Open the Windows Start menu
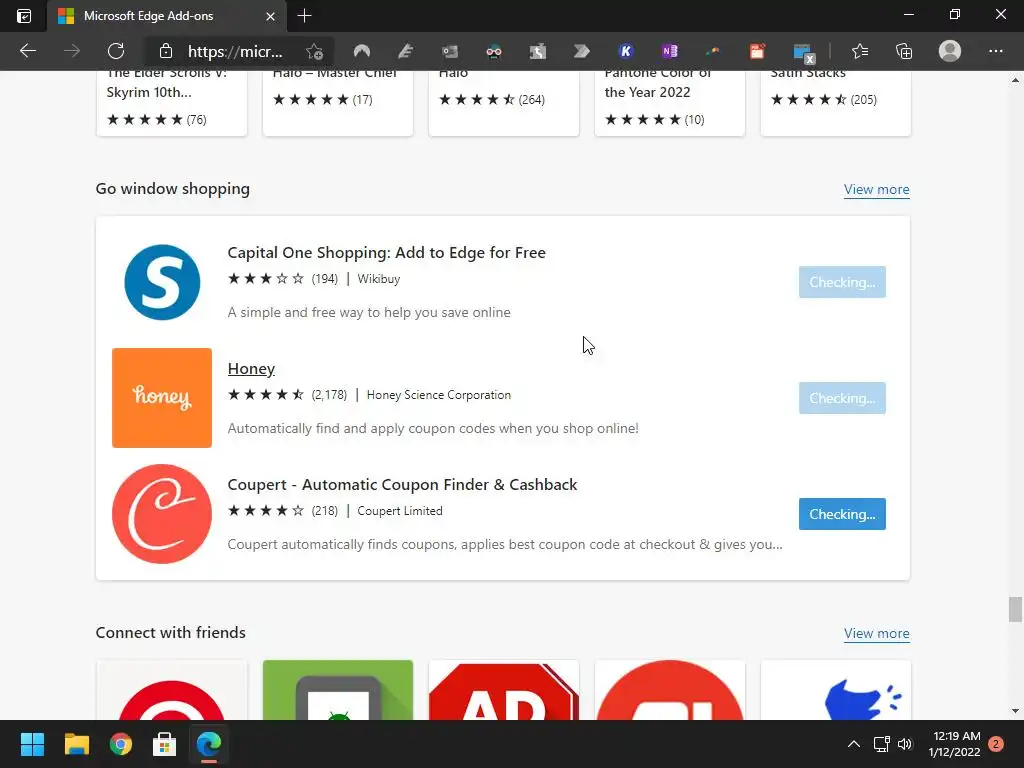 coord(32,744)
